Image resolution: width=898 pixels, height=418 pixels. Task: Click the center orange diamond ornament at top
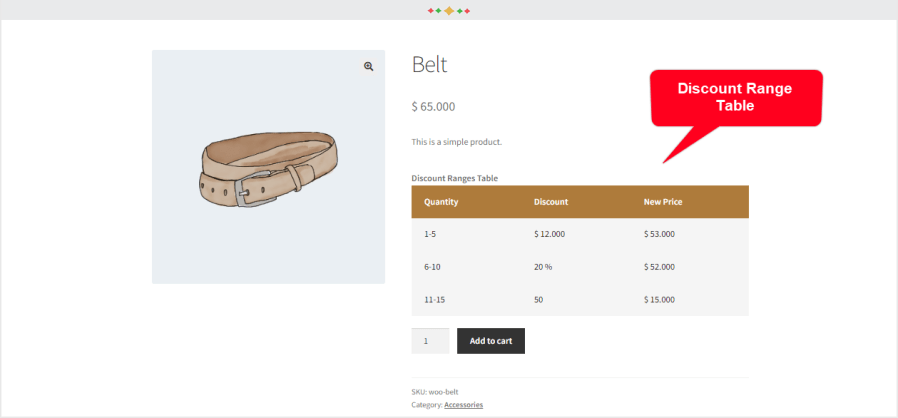pos(449,11)
